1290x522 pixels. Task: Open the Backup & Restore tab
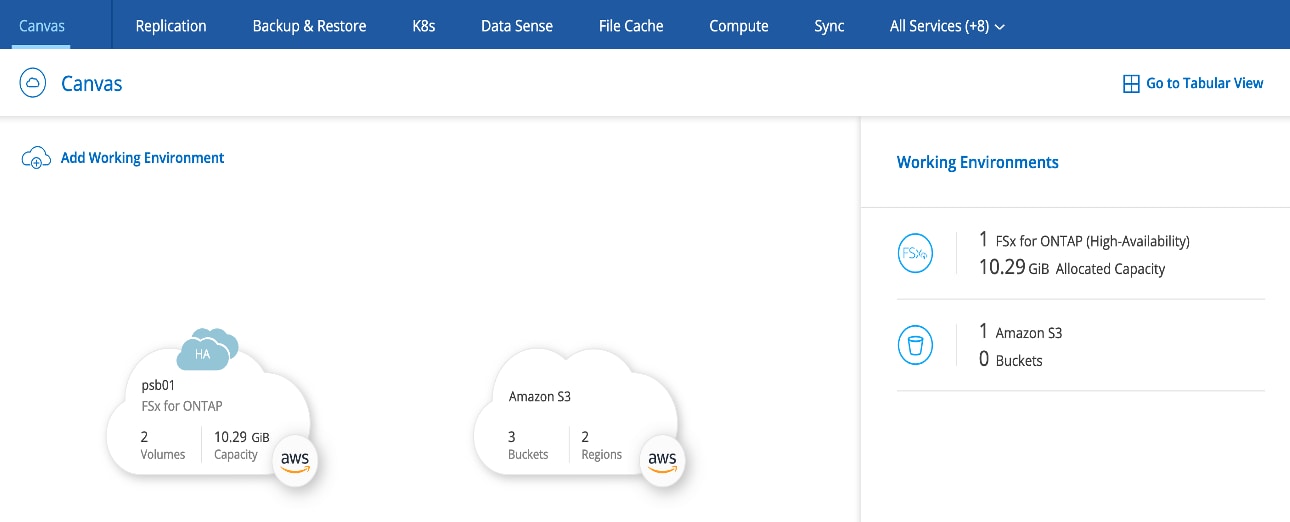(309, 26)
